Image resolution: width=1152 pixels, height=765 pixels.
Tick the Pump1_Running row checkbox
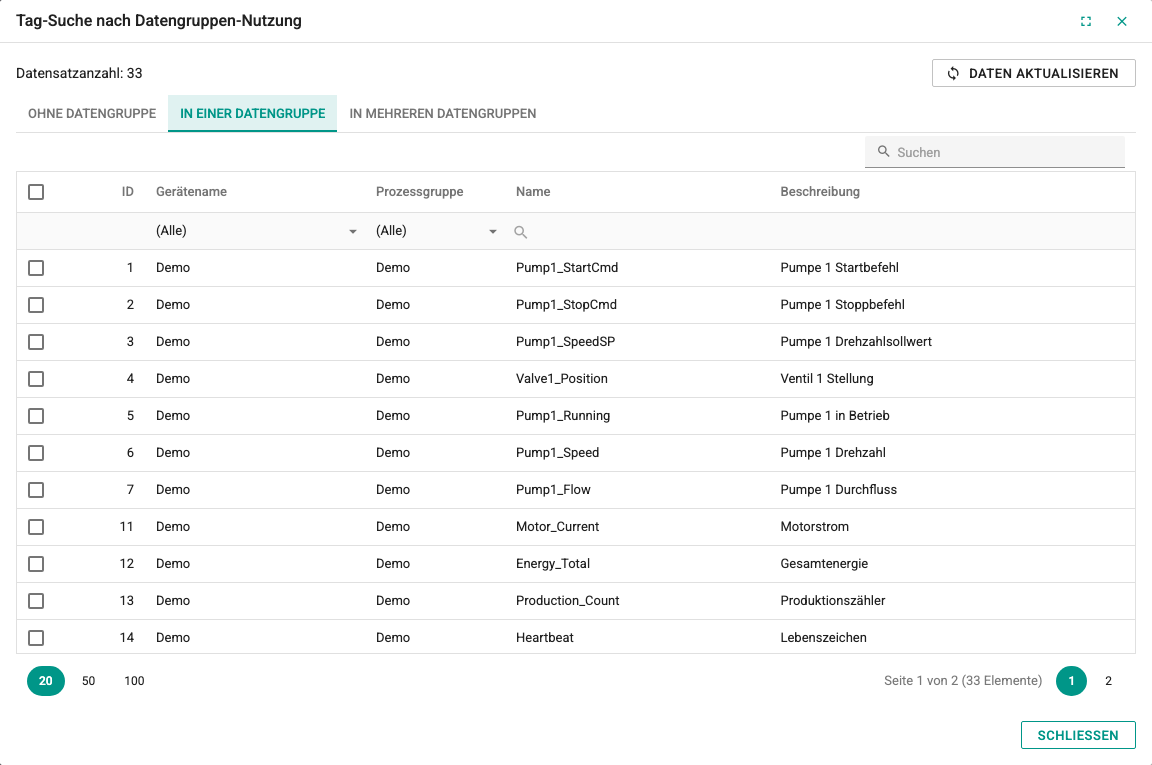[36, 416]
